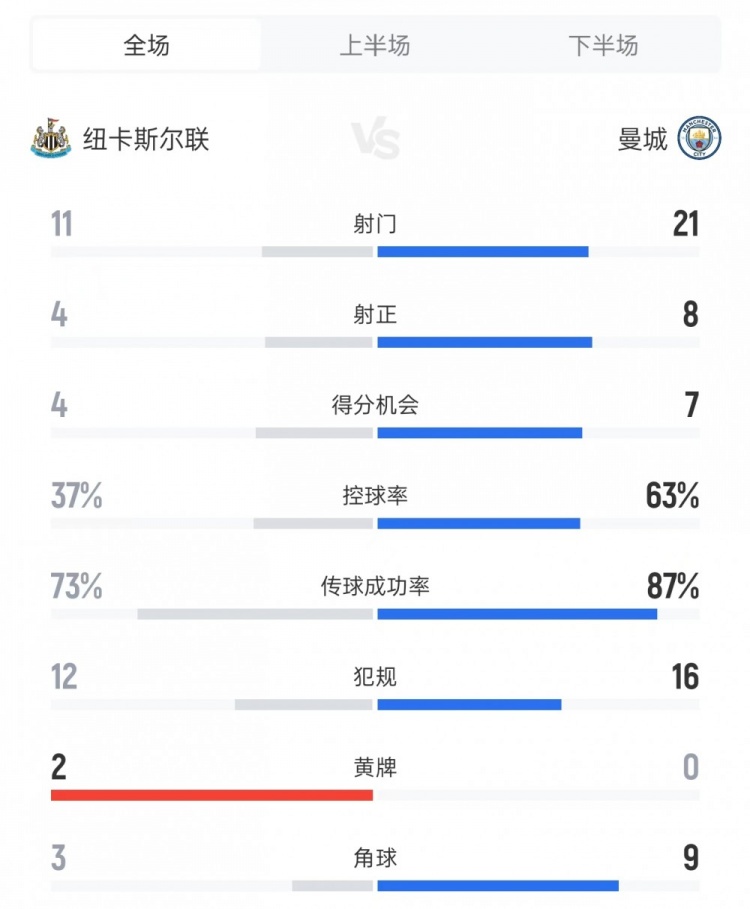The height and width of the screenshot is (909, 750).
Task: Click the Manchester City crest icon
Action: 699,138
